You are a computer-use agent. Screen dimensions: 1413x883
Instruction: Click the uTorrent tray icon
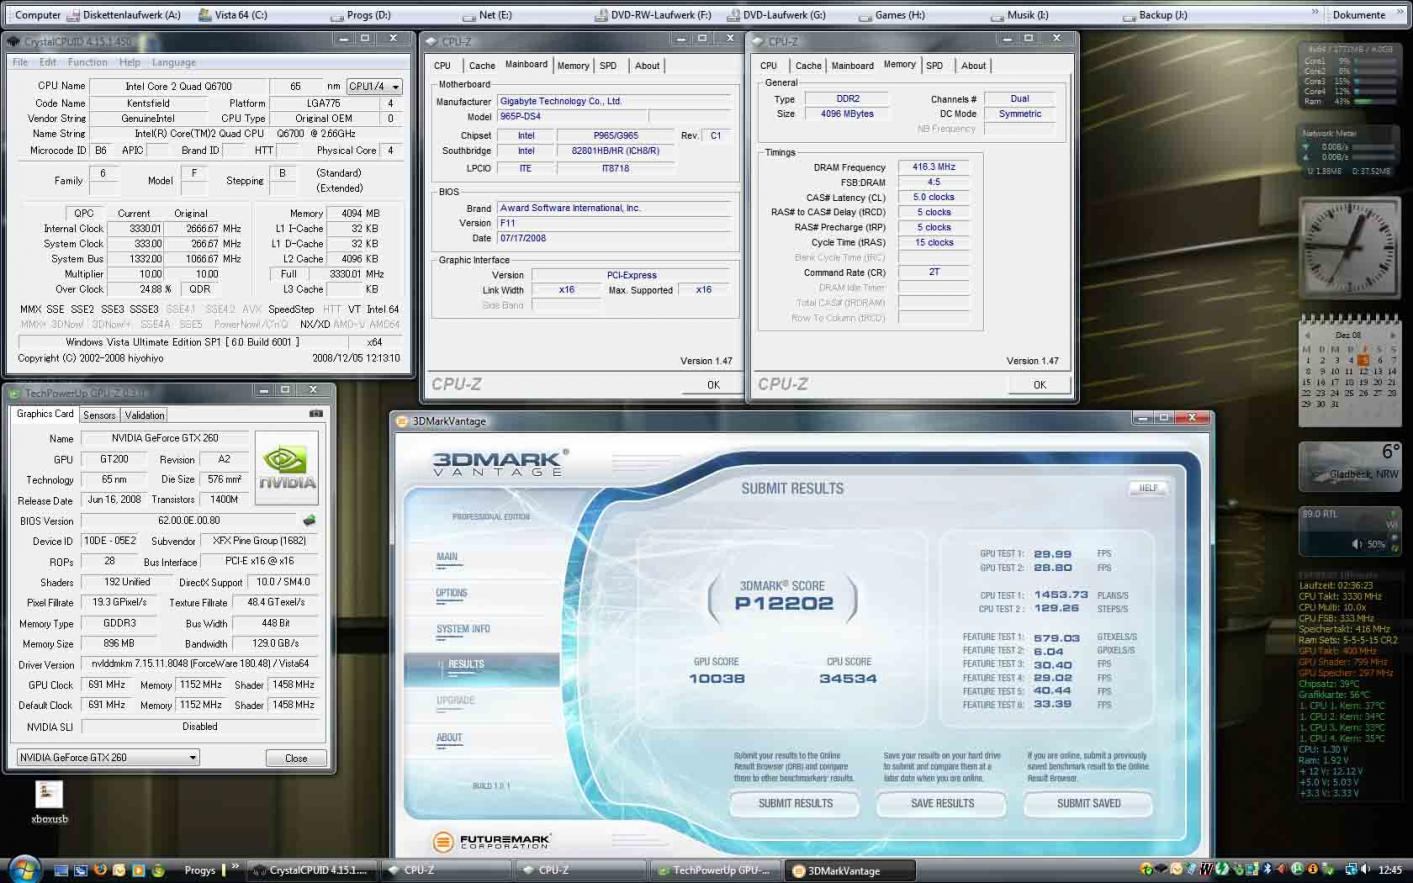click(1297, 869)
